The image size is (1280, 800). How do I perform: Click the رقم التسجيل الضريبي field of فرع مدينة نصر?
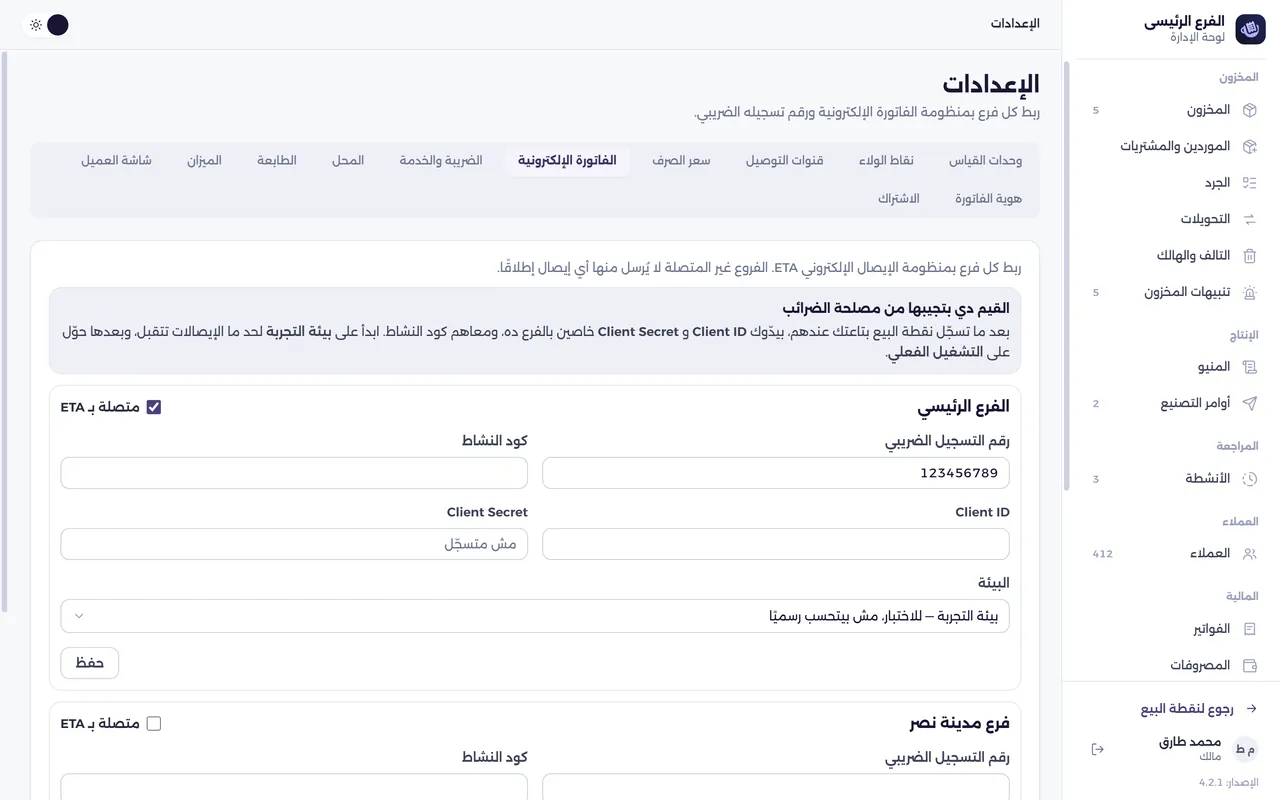tap(776, 787)
